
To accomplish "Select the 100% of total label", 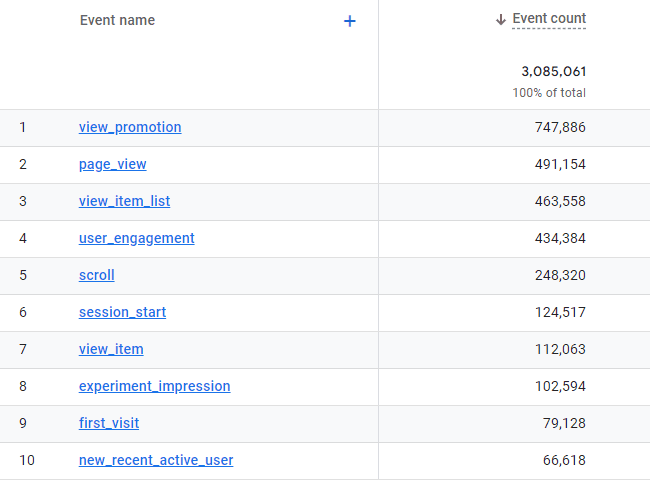I will (x=549, y=92).
